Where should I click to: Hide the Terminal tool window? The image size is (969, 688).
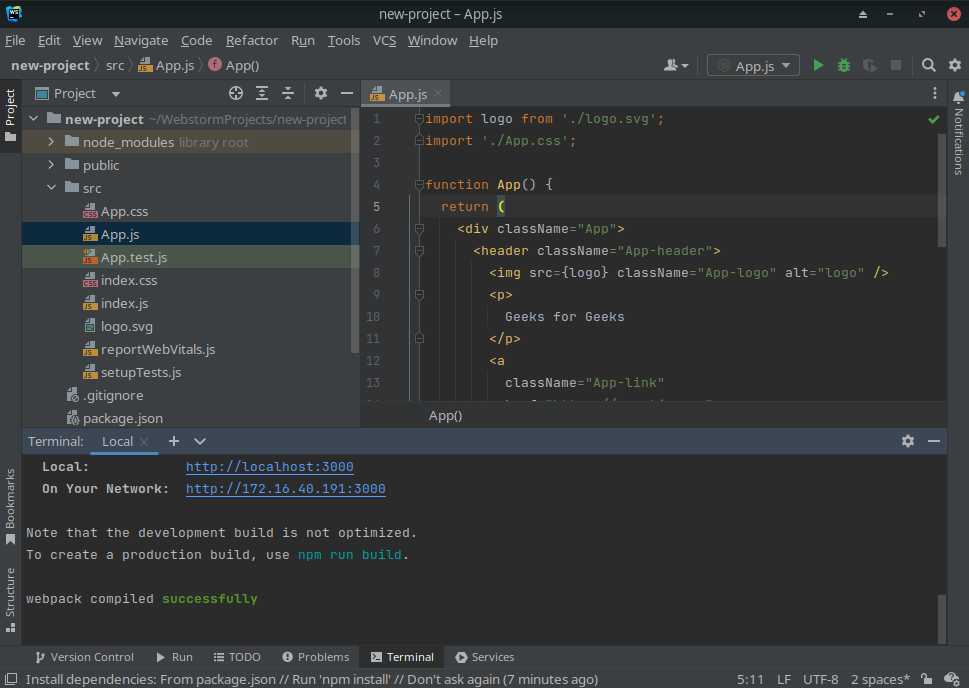click(934, 441)
